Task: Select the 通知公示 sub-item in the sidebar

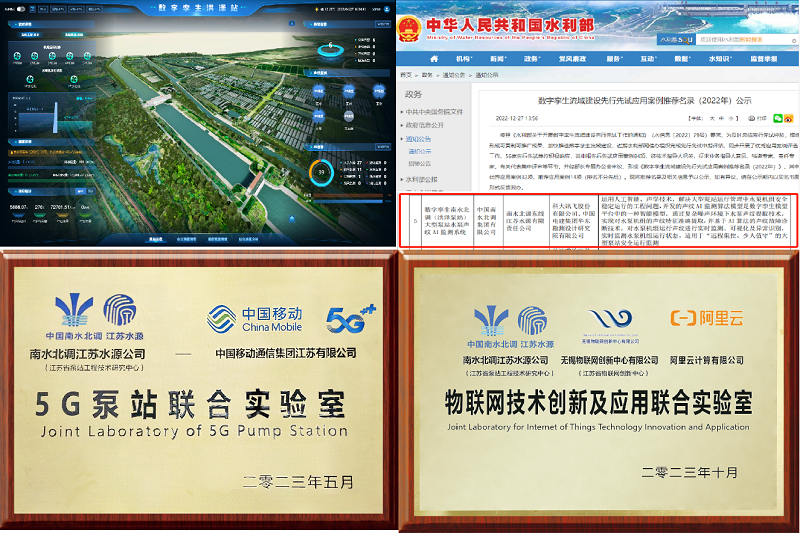Action: 420,152
